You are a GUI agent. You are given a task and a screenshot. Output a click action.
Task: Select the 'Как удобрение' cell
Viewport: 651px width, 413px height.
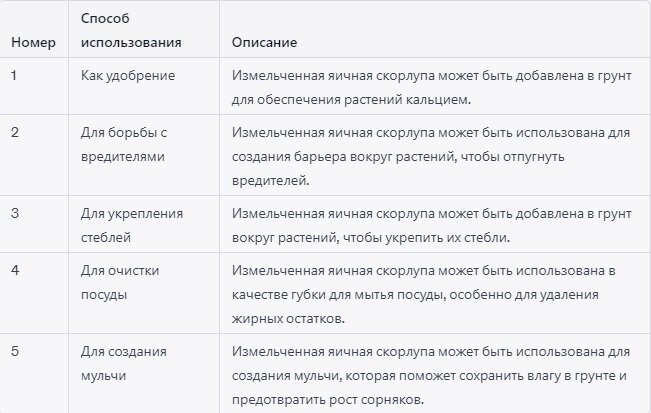point(128,75)
